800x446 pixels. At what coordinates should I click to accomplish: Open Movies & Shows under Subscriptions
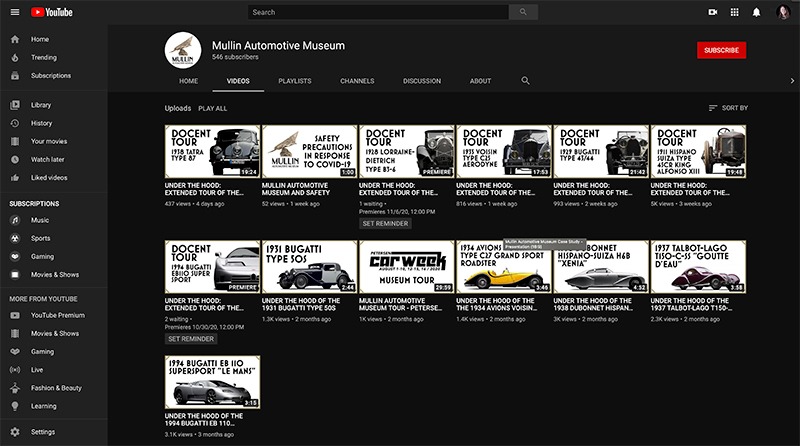pyautogui.click(x=54, y=275)
